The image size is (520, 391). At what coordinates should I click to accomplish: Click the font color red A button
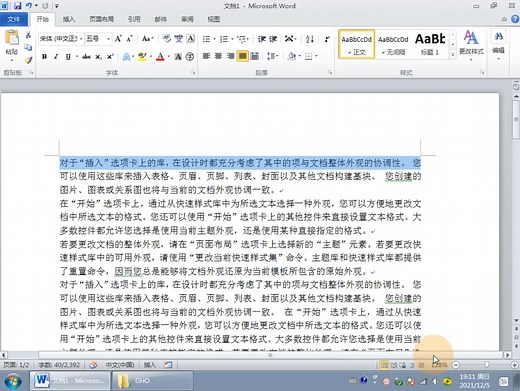(160, 57)
